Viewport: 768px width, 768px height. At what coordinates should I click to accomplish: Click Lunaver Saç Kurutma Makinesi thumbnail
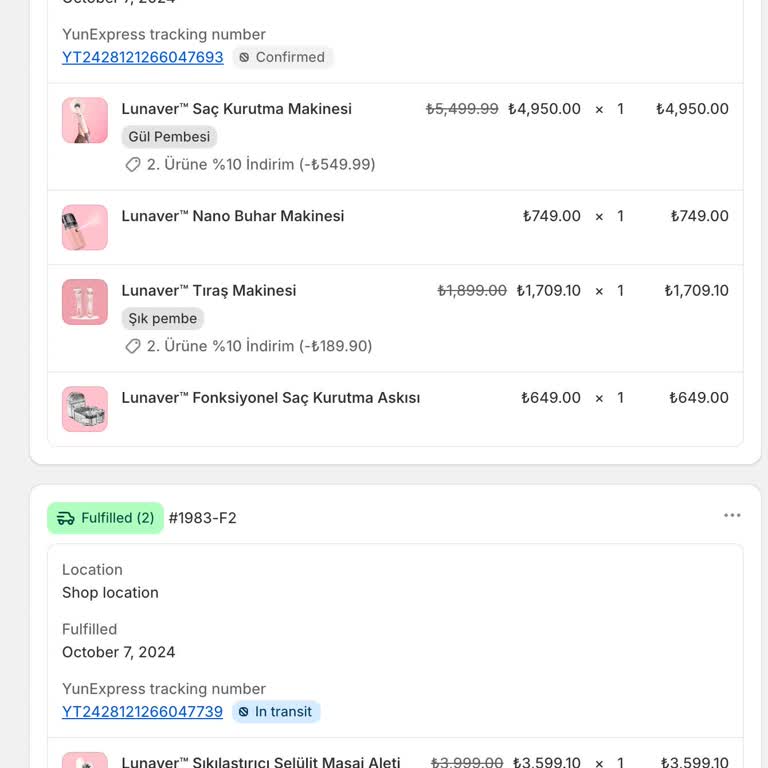(85, 120)
